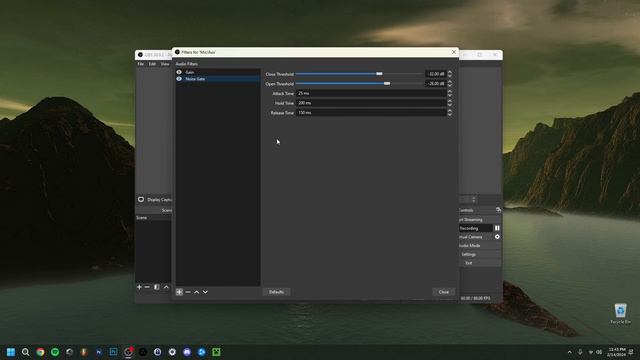
Task: Click the Release Time input field
Action: click(x=371, y=113)
